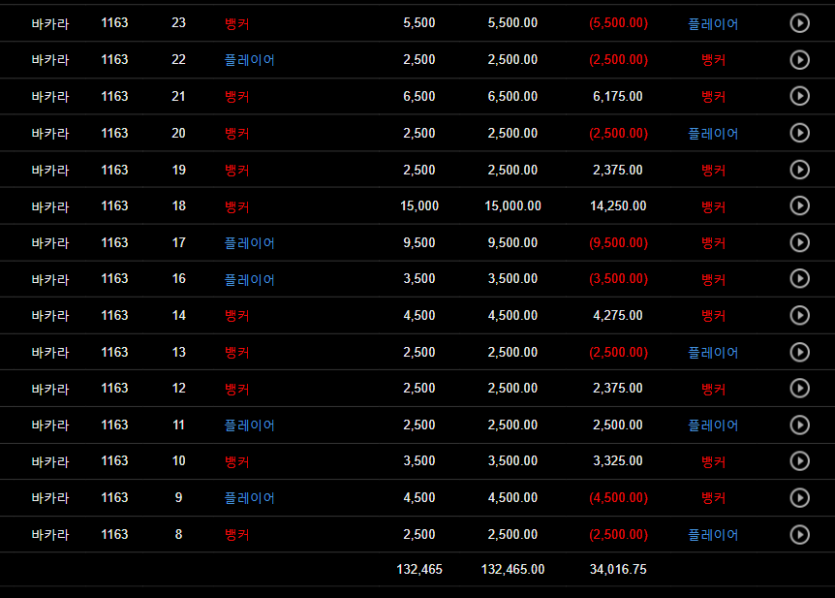Click 플레이어 bet choice in round 16
The height and width of the screenshot is (598, 835).
coord(249,279)
